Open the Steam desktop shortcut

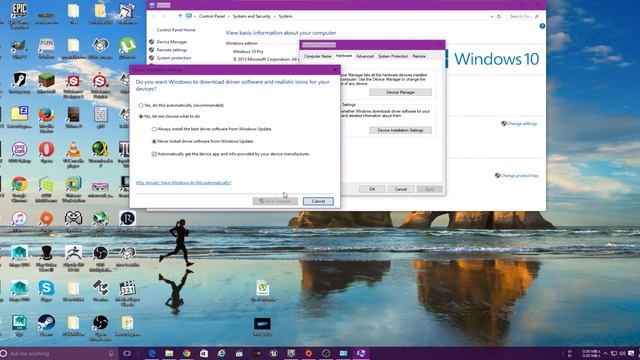pyautogui.click(x=46, y=325)
